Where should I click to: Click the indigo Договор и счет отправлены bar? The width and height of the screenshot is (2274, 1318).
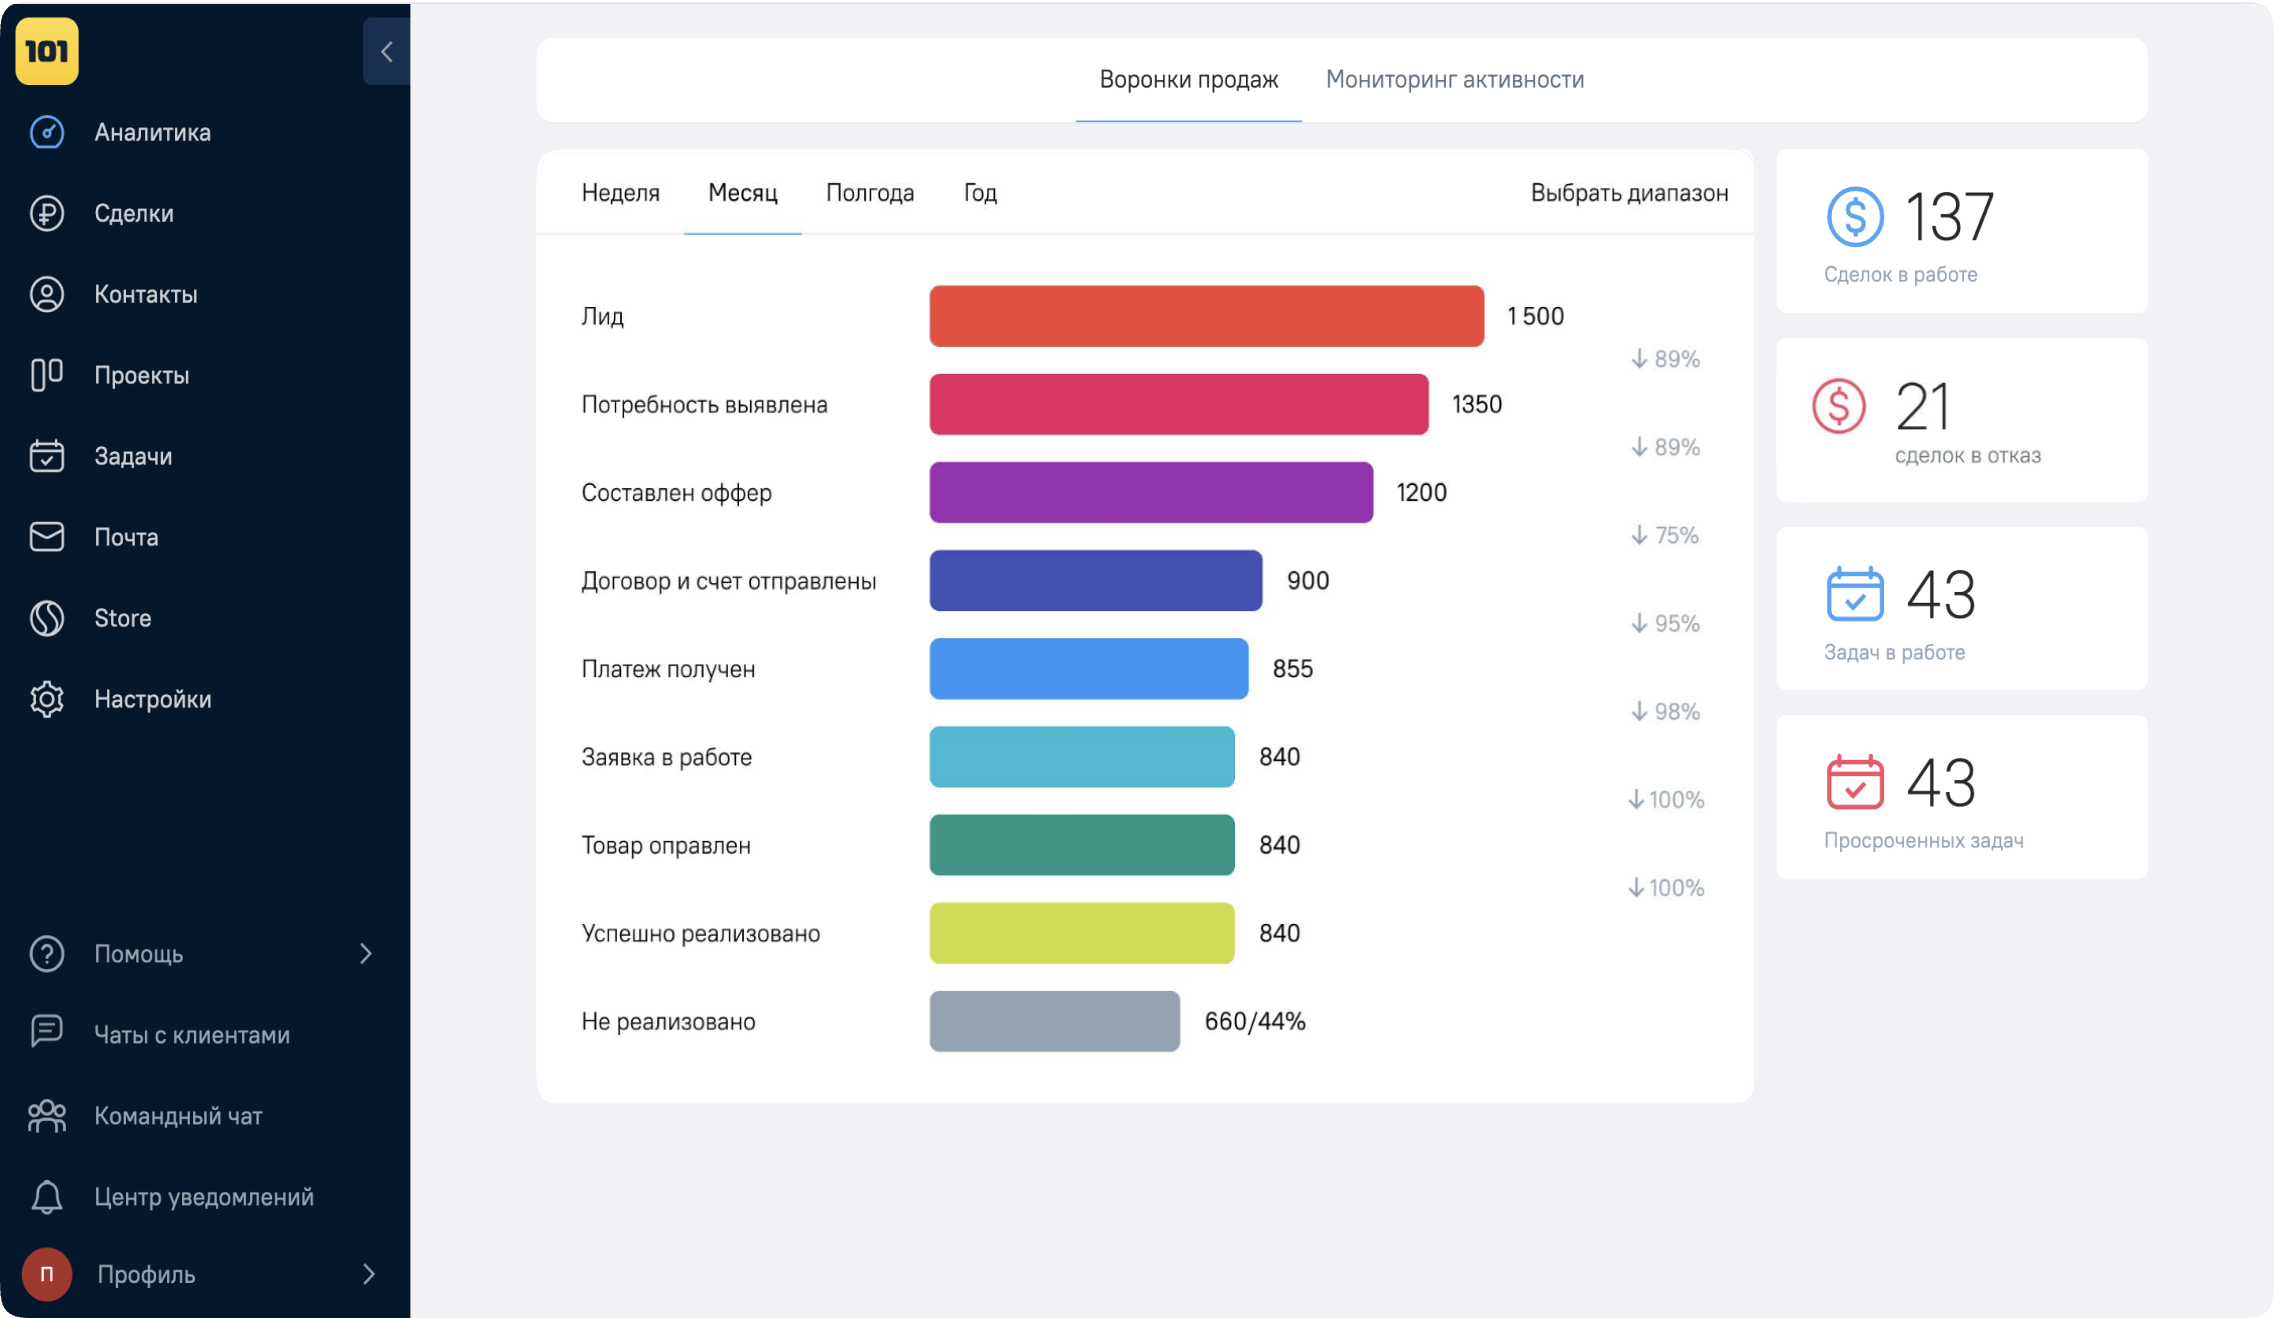[1096, 580]
